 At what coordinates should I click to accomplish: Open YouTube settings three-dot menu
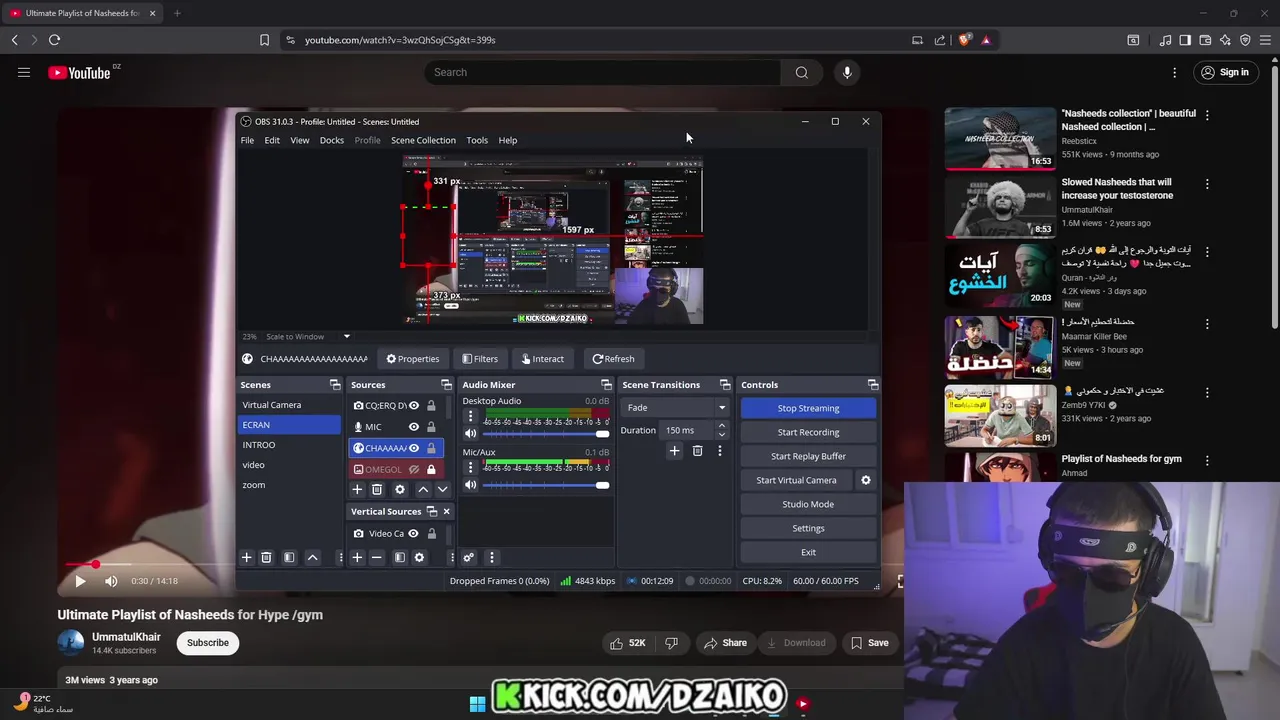pos(1175,72)
